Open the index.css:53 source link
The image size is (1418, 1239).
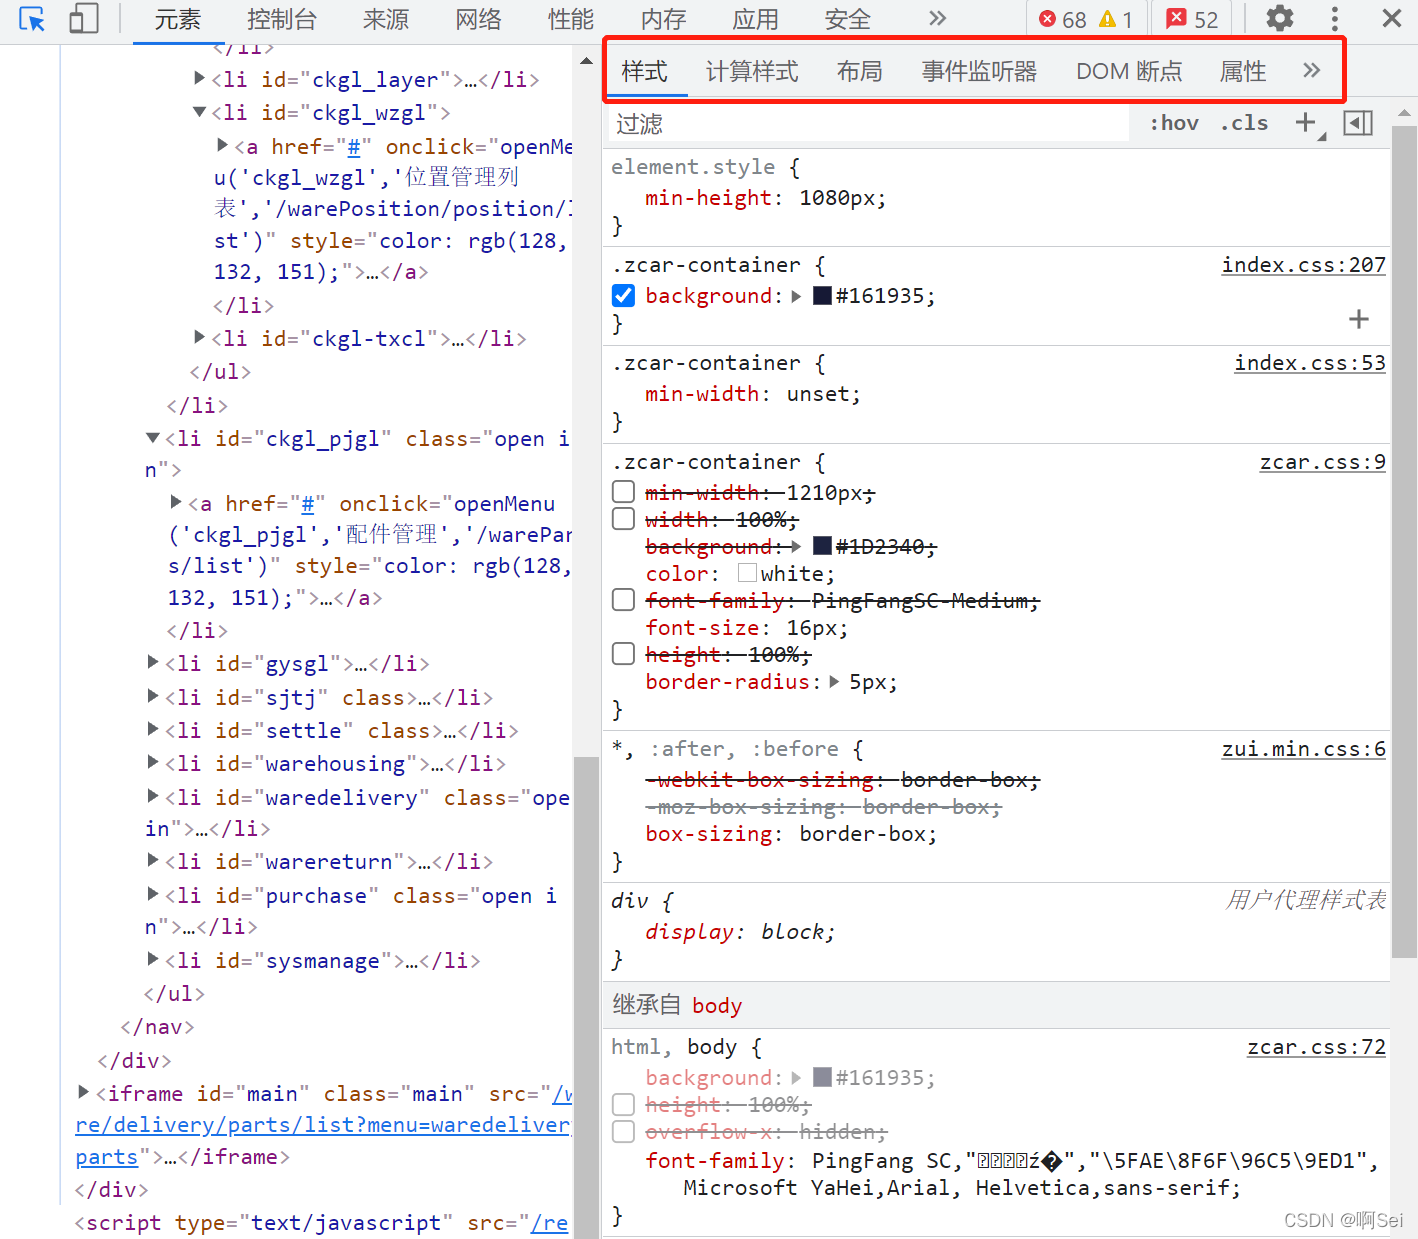point(1310,363)
